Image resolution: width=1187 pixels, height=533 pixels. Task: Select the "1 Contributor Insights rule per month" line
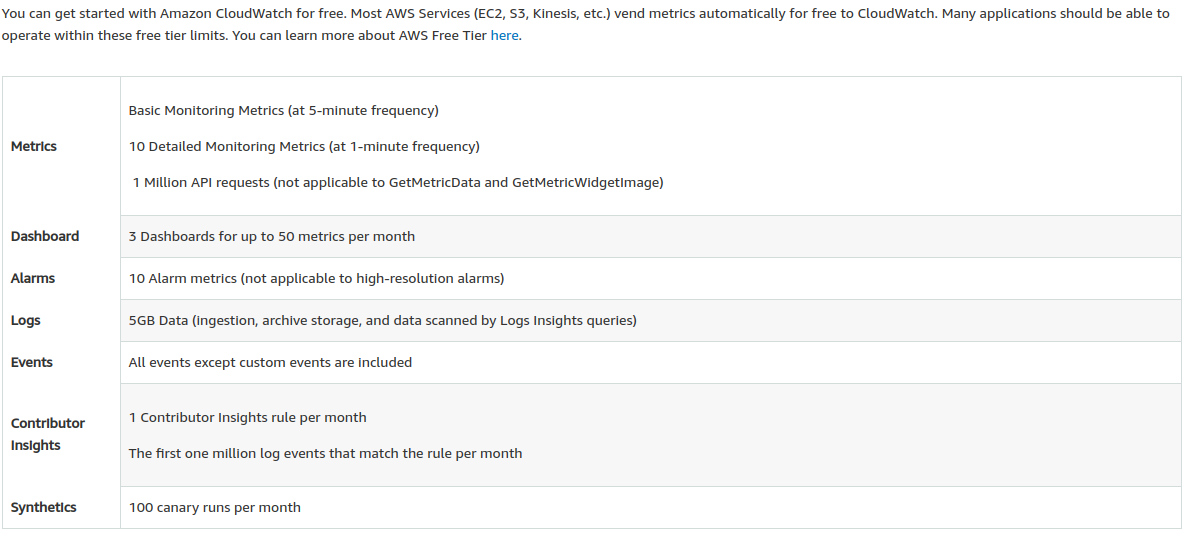(x=248, y=417)
